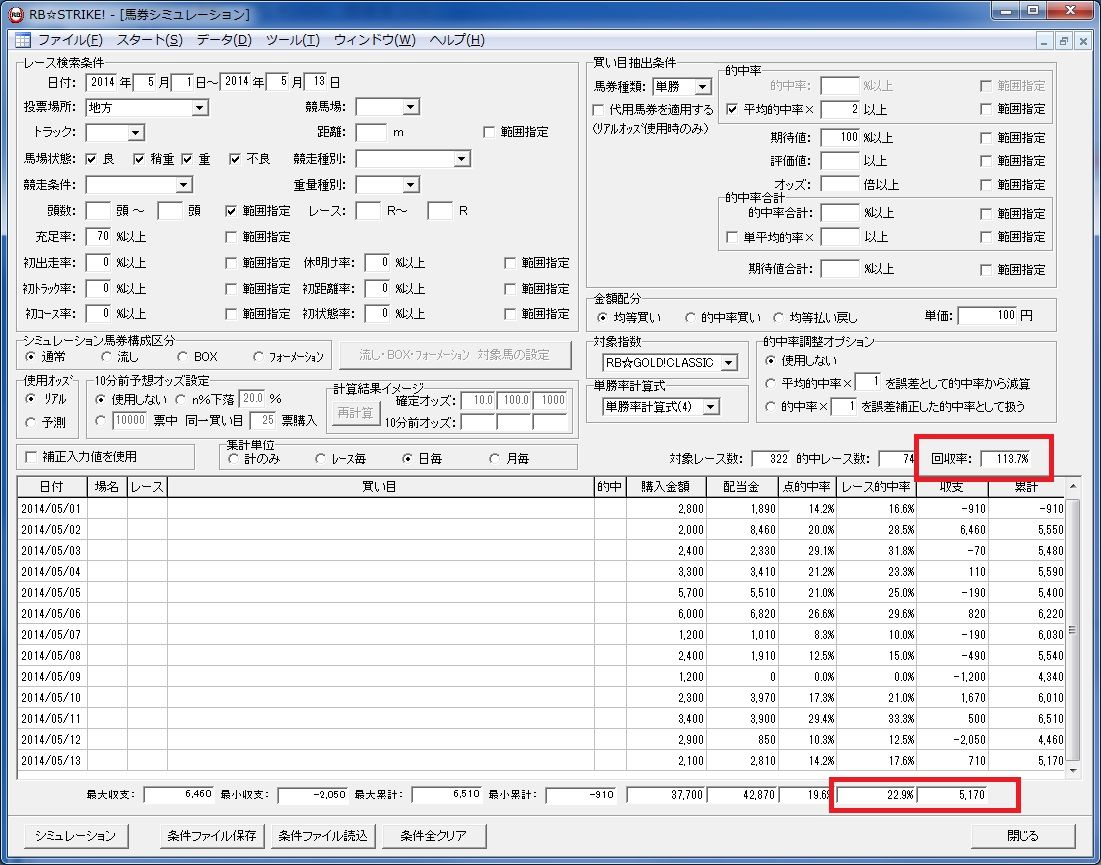Click the 単価 input field showing 100
The height and width of the screenshot is (865, 1101).
tap(988, 316)
